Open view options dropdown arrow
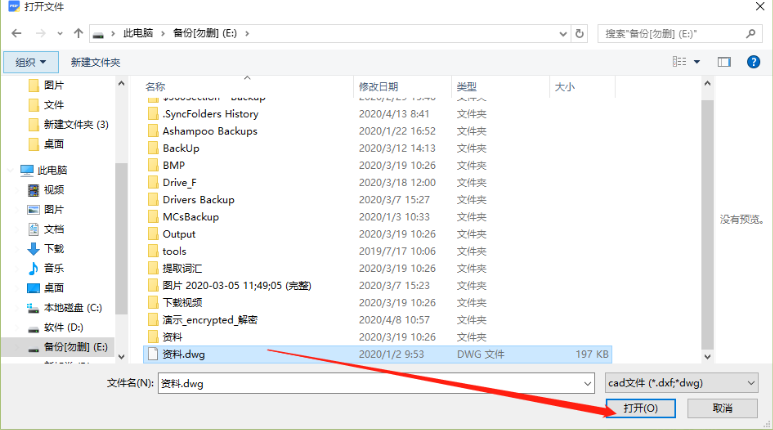Screen dimensions: 773x430 pos(697,62)
